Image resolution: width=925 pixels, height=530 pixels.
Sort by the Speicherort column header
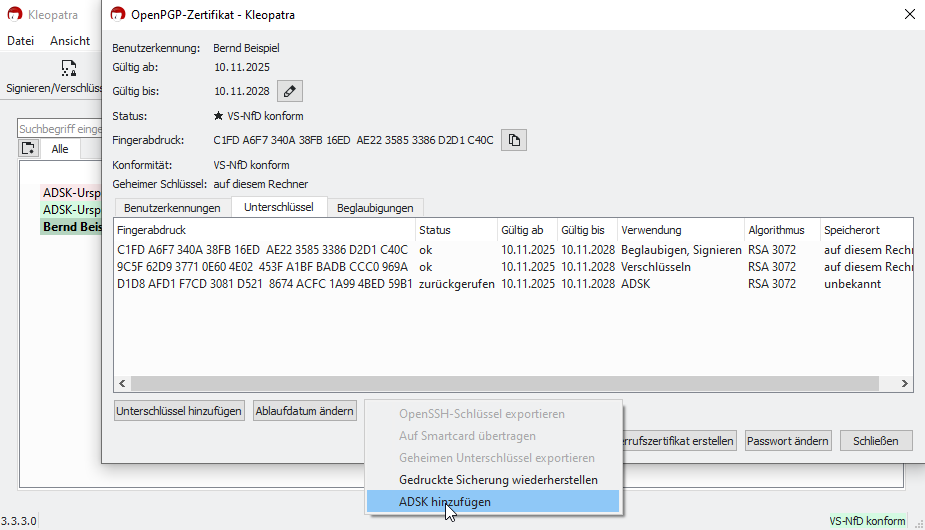tap(866, 230)
